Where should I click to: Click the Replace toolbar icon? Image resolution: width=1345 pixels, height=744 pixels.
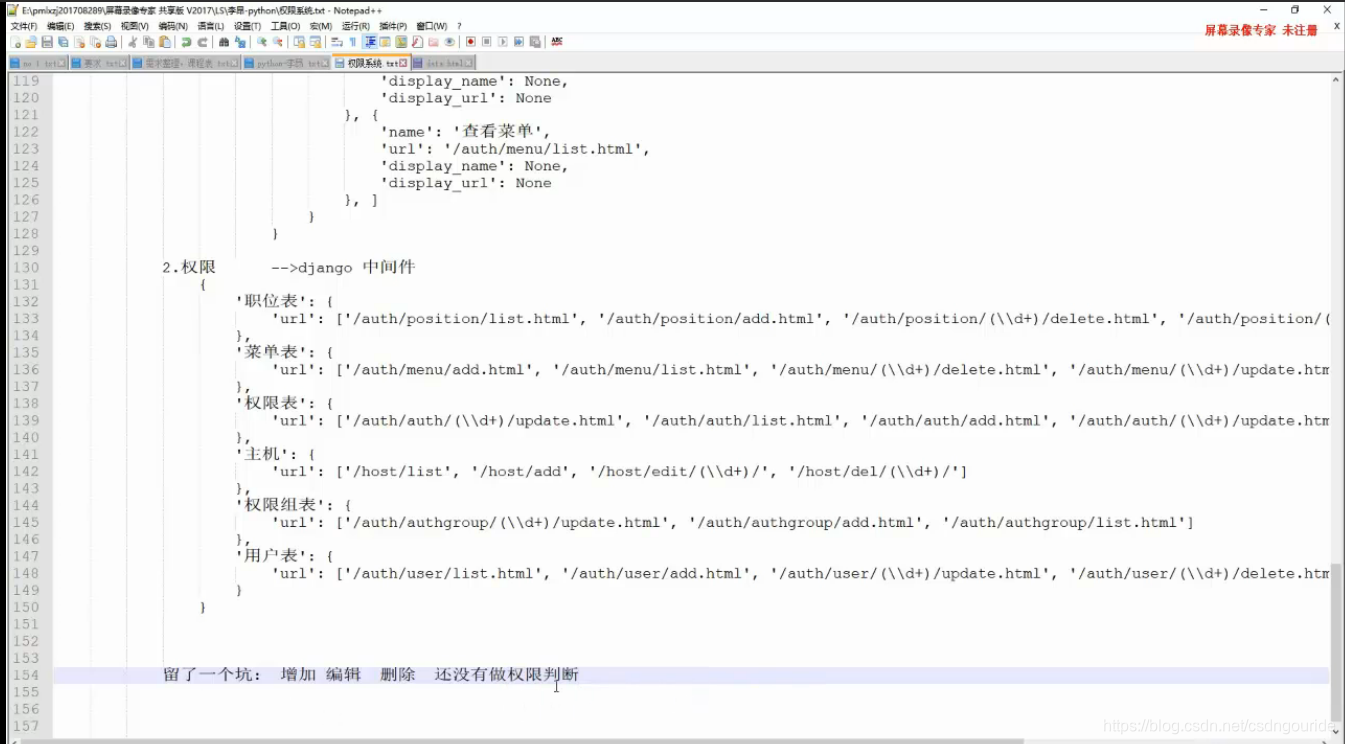(x=240, y=42)
